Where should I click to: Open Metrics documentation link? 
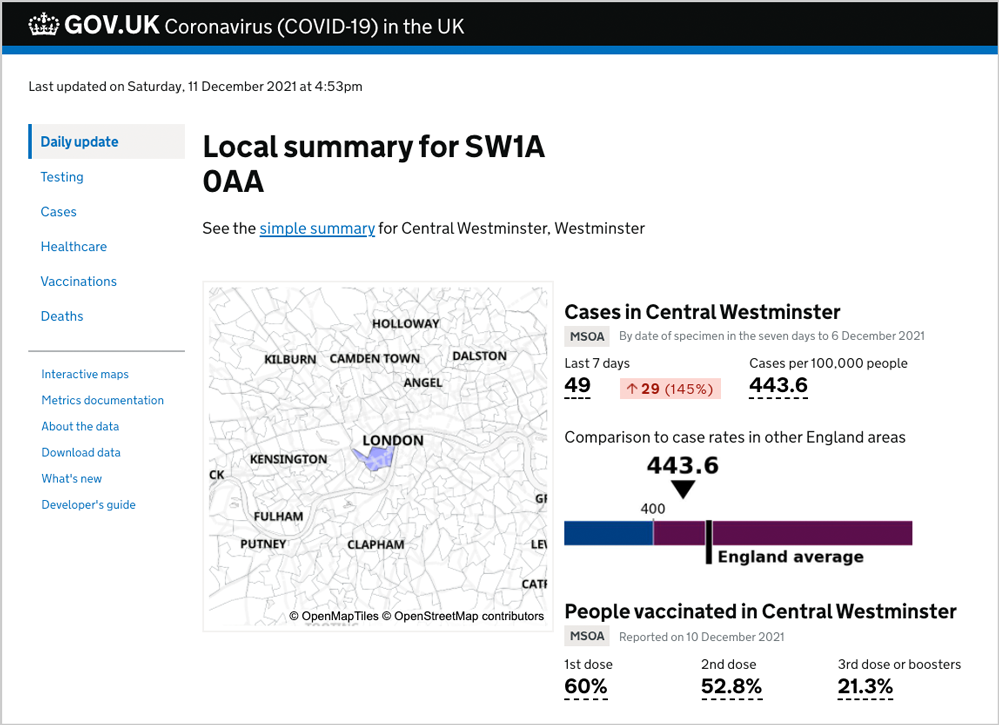coord(103,400)
